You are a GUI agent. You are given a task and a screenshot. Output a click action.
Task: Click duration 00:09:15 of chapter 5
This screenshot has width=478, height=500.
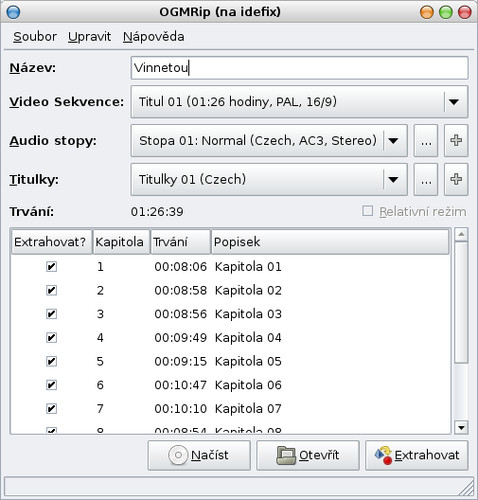click(x=180, y=361)
